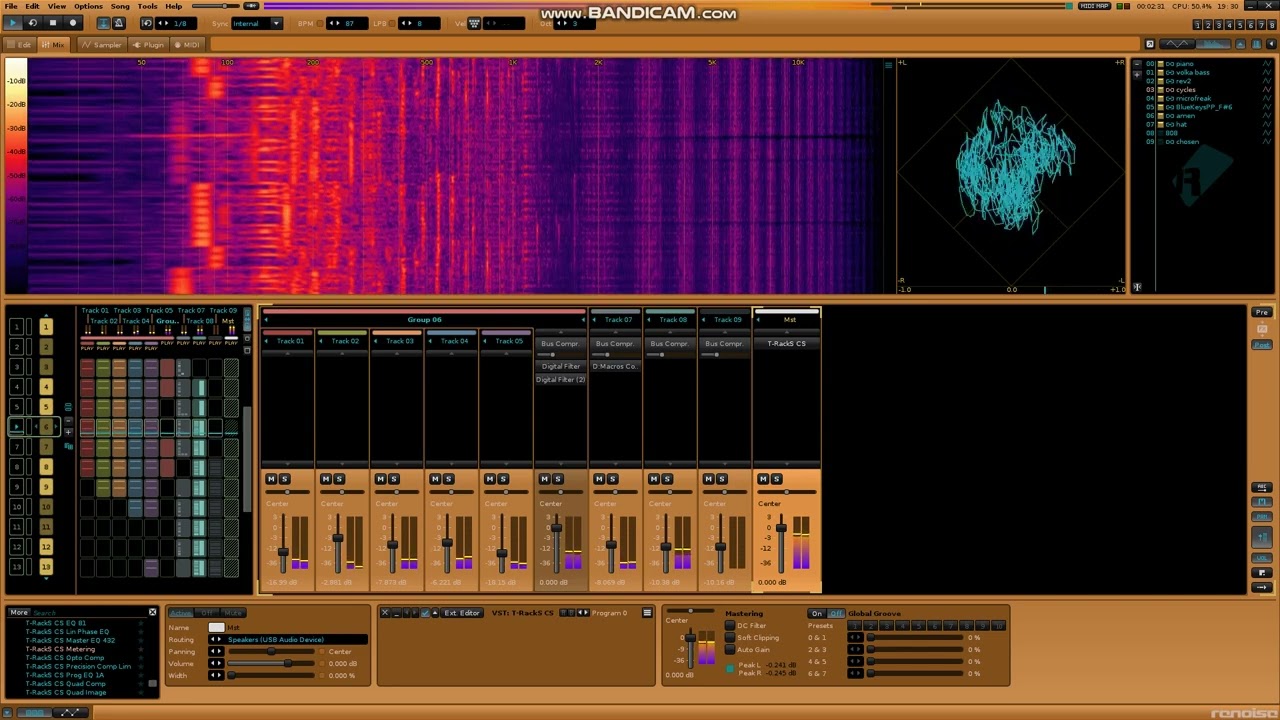Viewport: 1280px width, 720px height.
Task: Start song playback with the Play button
Action: coord(13,23)
